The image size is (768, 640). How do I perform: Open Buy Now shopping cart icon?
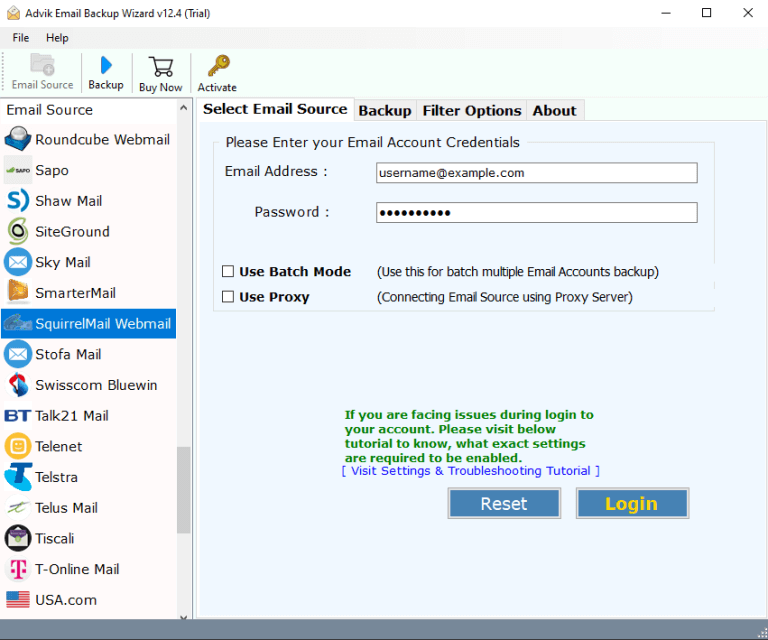click(160, 67)
